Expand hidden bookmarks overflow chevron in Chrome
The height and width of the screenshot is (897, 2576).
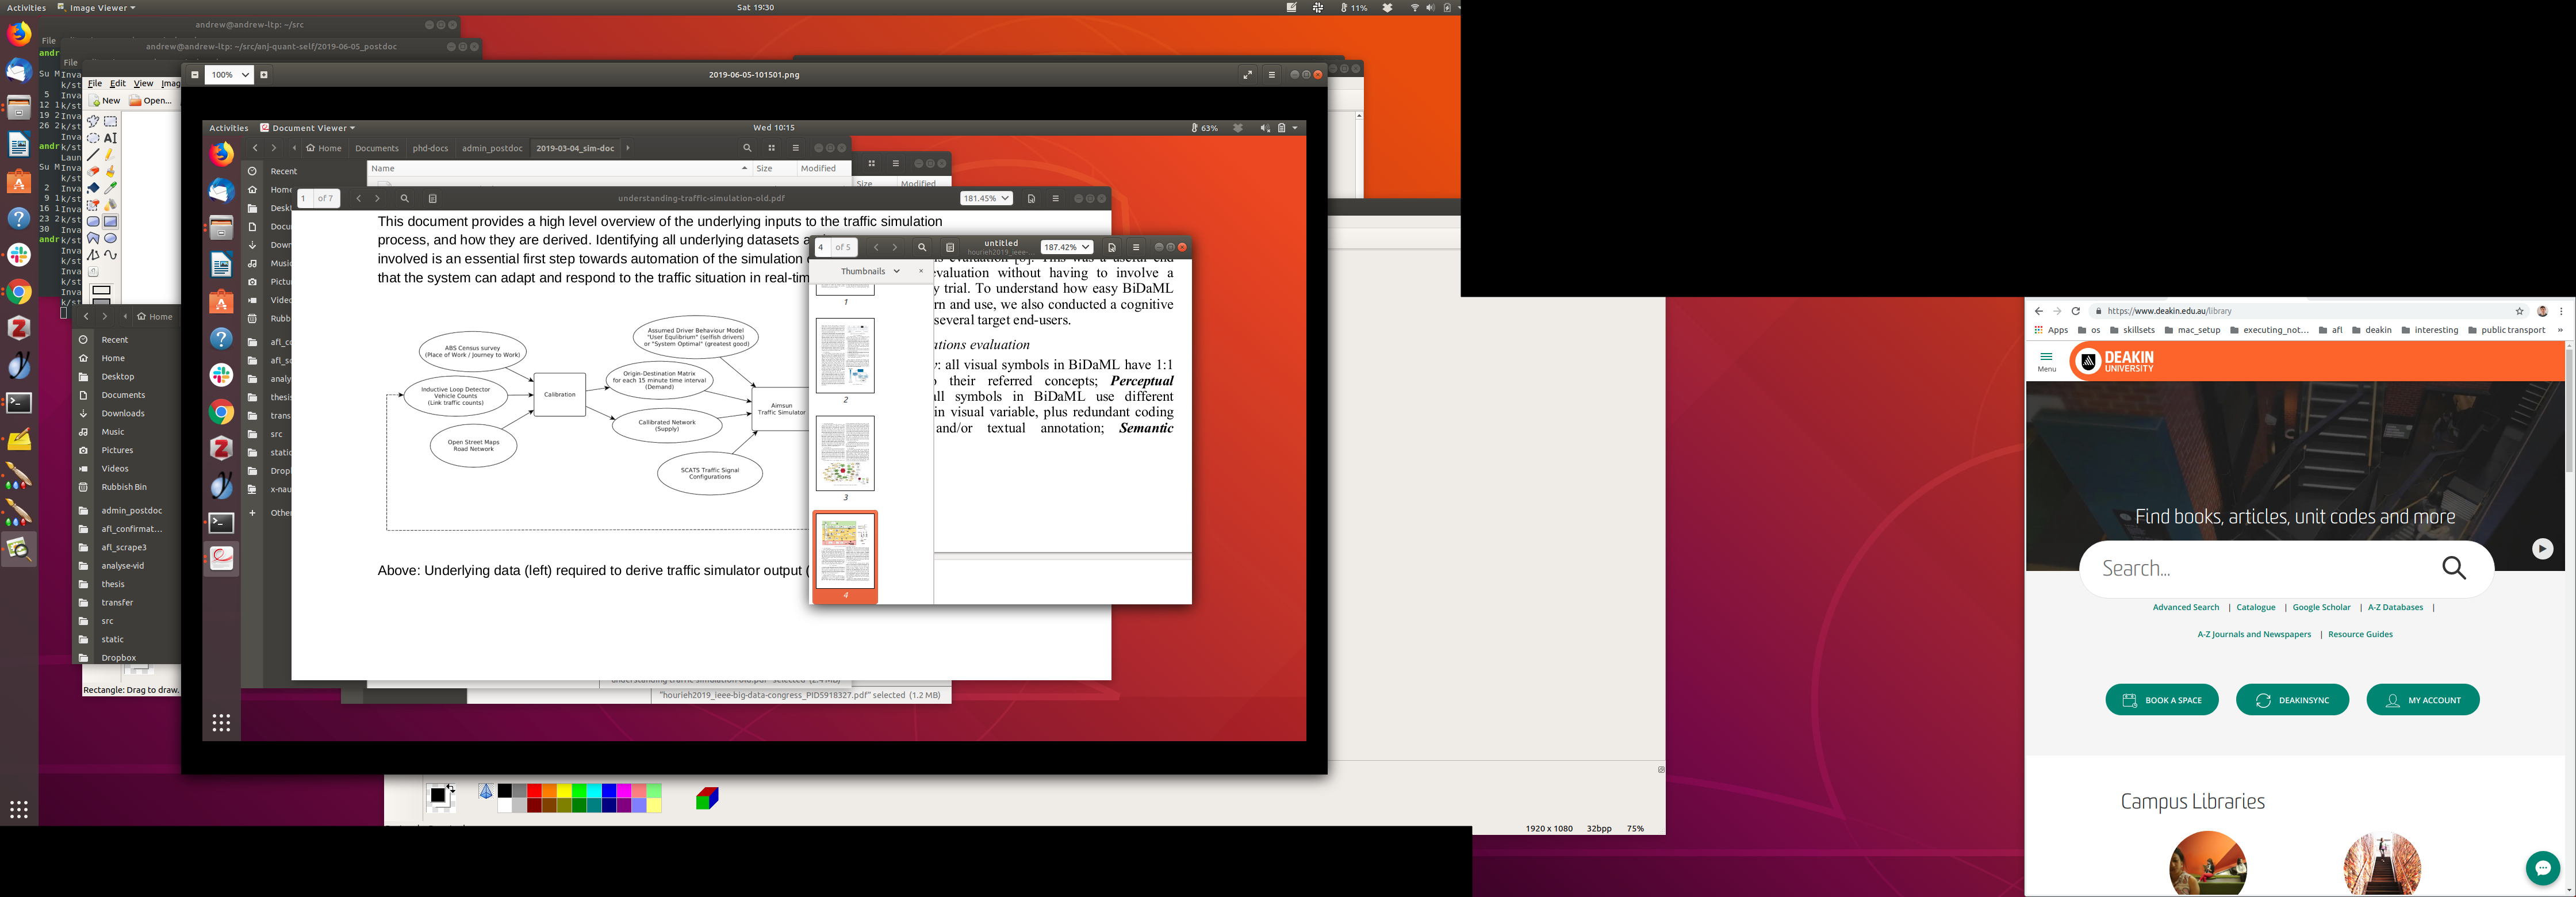point(2560,330)
